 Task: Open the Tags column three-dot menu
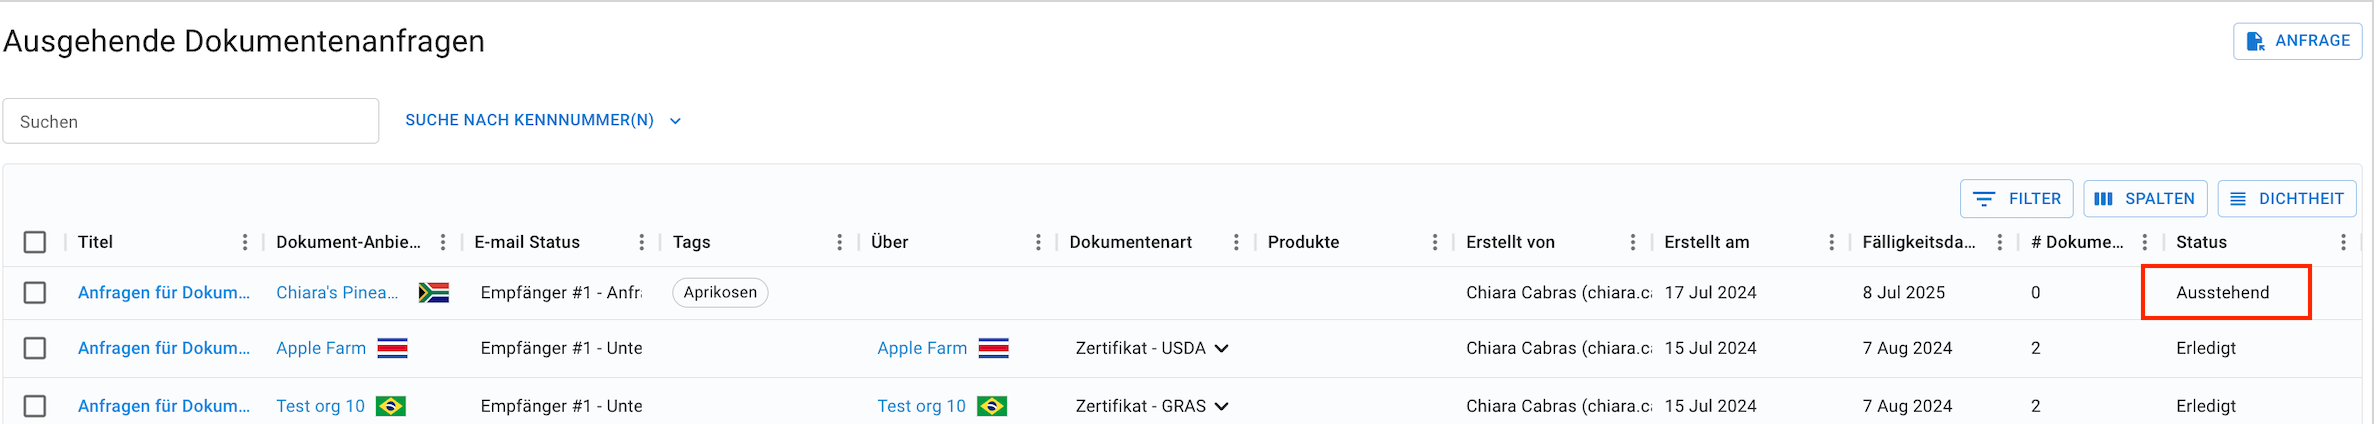pos(840,242)
